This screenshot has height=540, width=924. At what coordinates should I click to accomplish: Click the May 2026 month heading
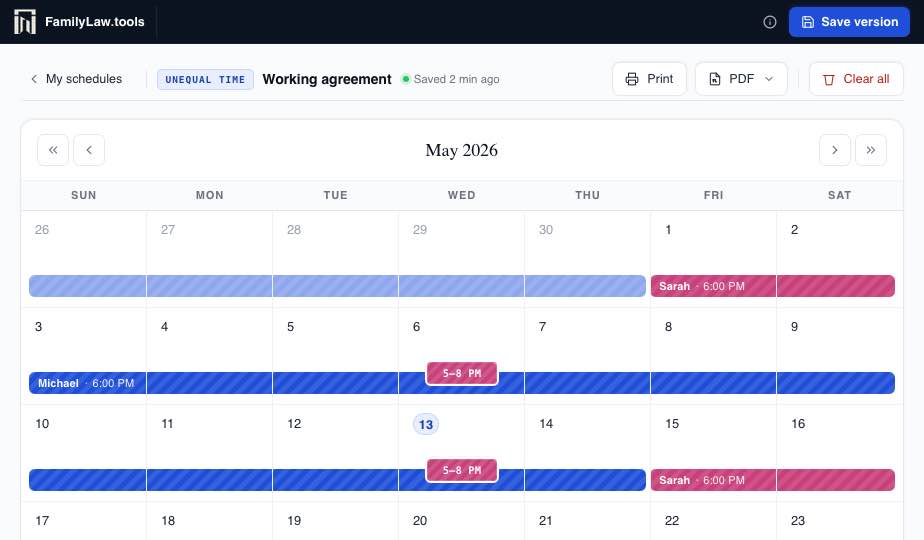(461, 150)
